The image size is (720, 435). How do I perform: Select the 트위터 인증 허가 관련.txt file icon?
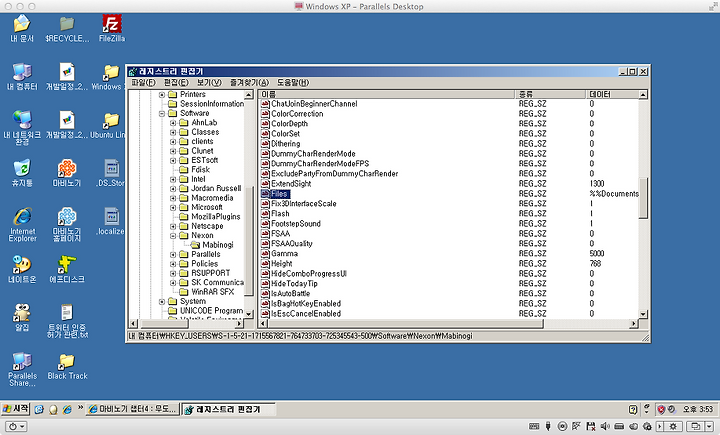[67, 321]
